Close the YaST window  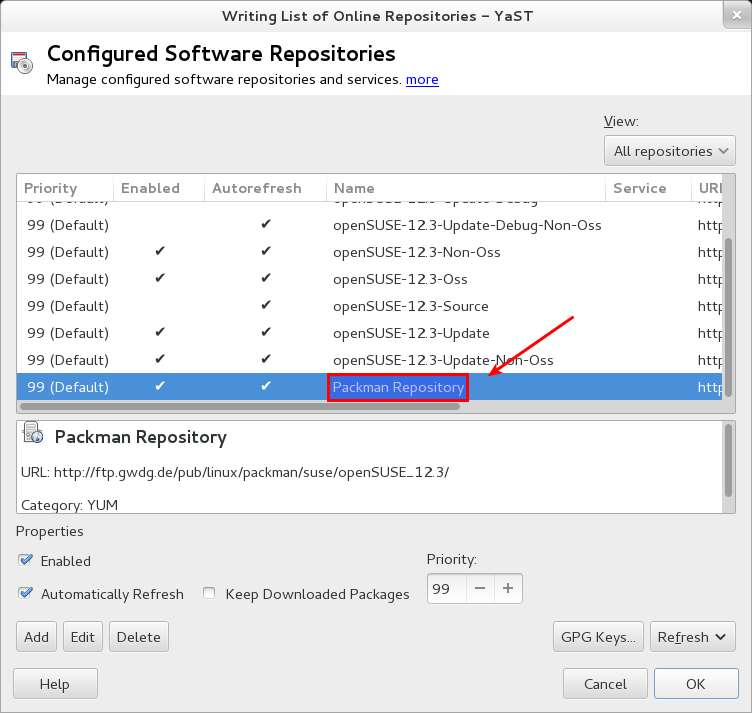tap(737, 16)
